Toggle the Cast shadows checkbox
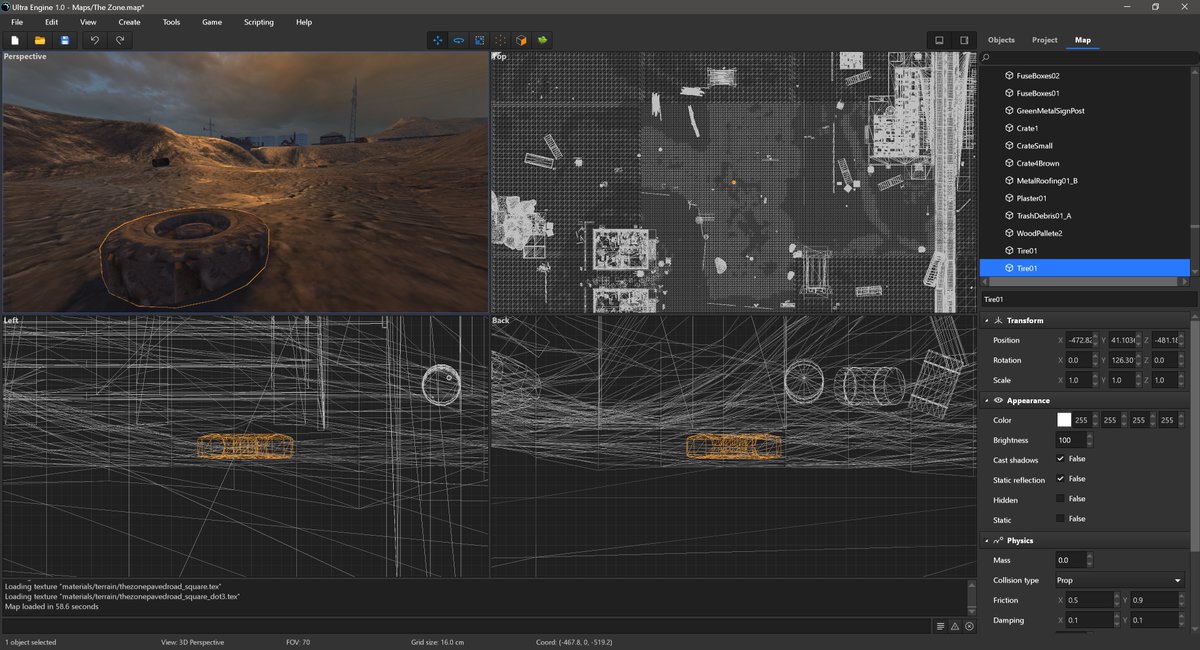 [x=1060, y=459]
